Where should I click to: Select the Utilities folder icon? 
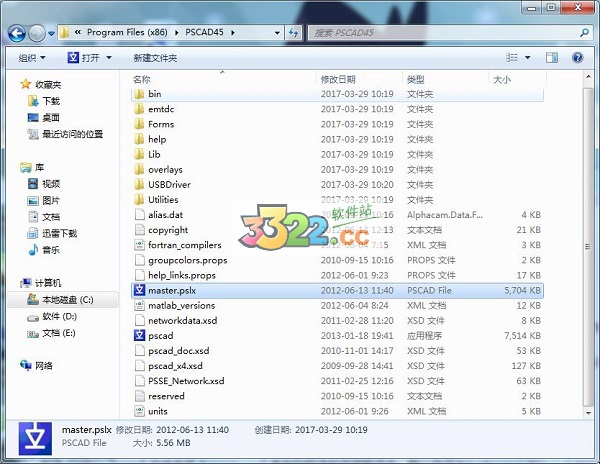[139, 200]
